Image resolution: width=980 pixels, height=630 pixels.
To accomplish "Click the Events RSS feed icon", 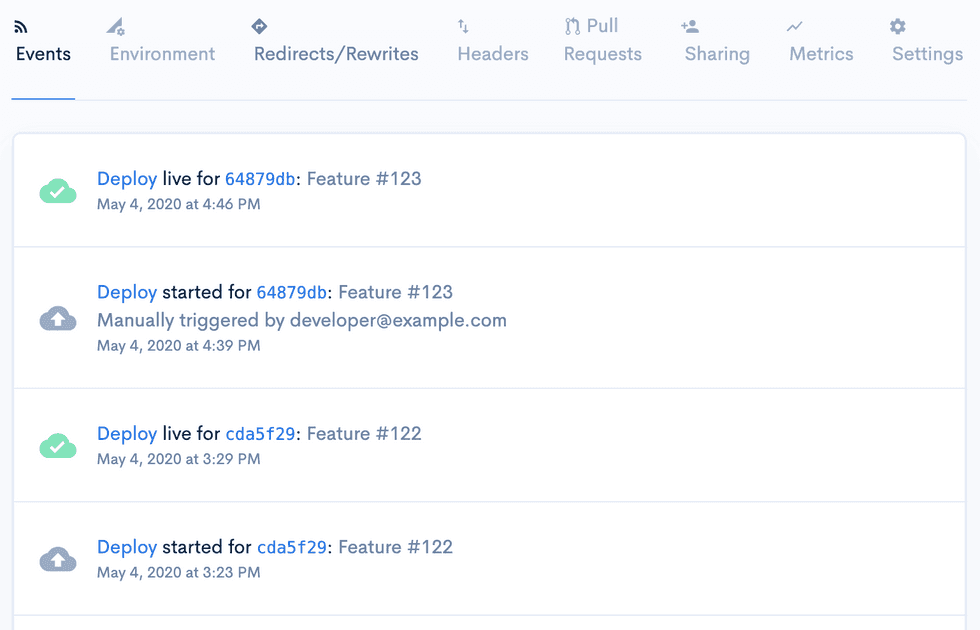I will coord(21,27).
